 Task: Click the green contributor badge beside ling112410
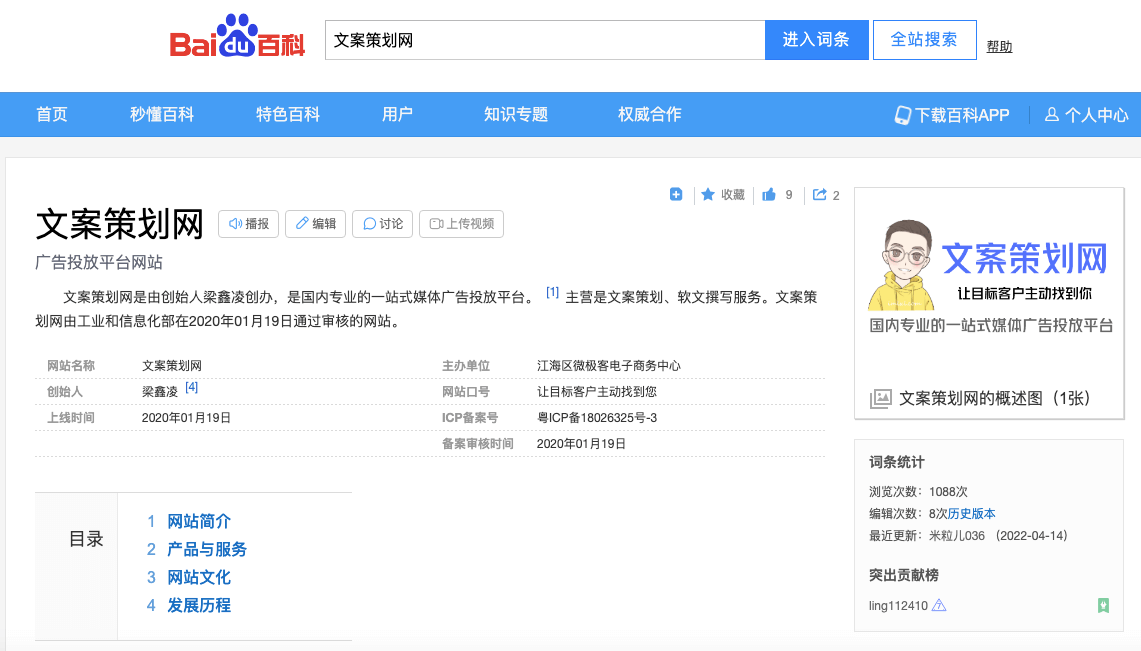(x=1102, y=605)
